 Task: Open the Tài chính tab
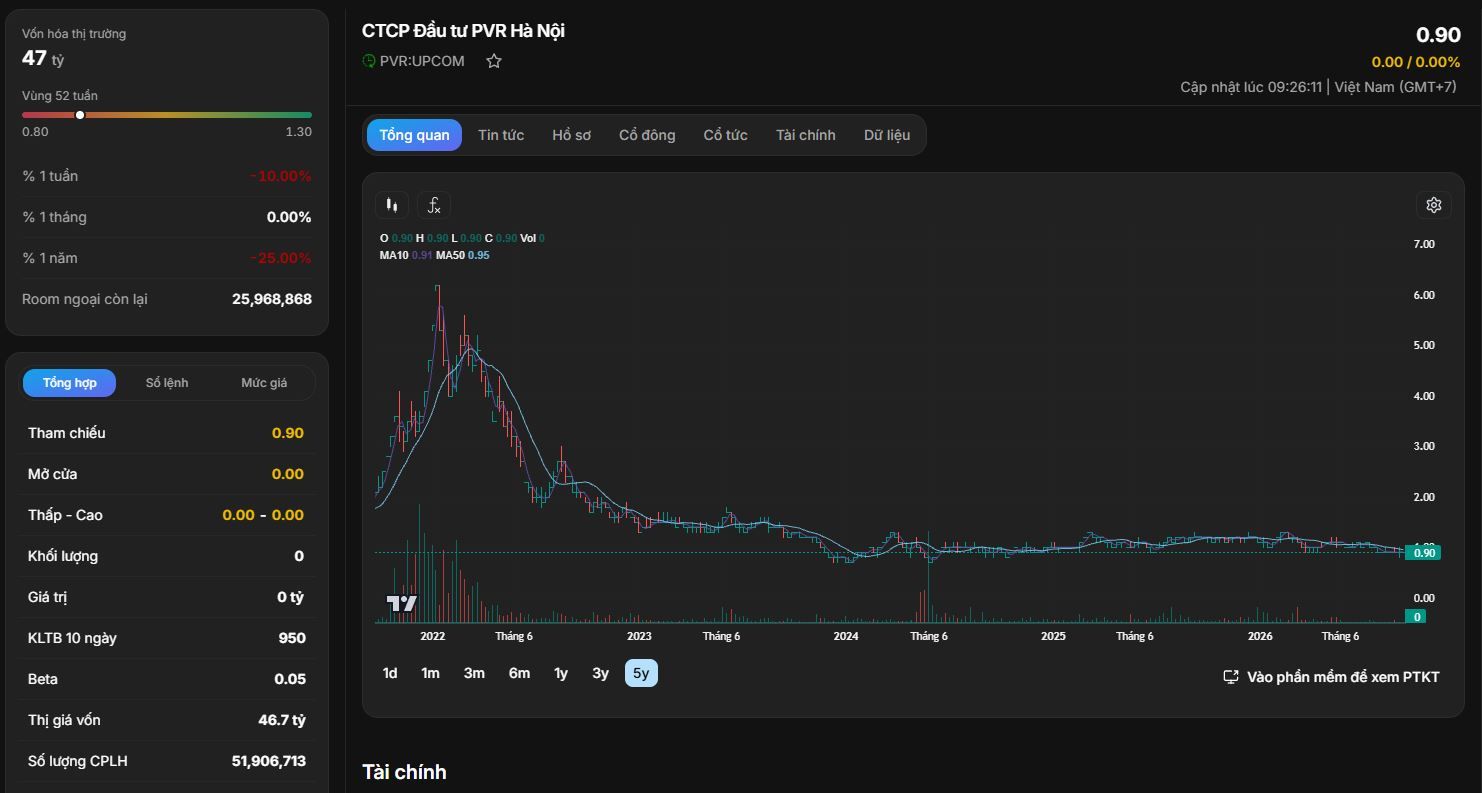[x=805, y=135]
